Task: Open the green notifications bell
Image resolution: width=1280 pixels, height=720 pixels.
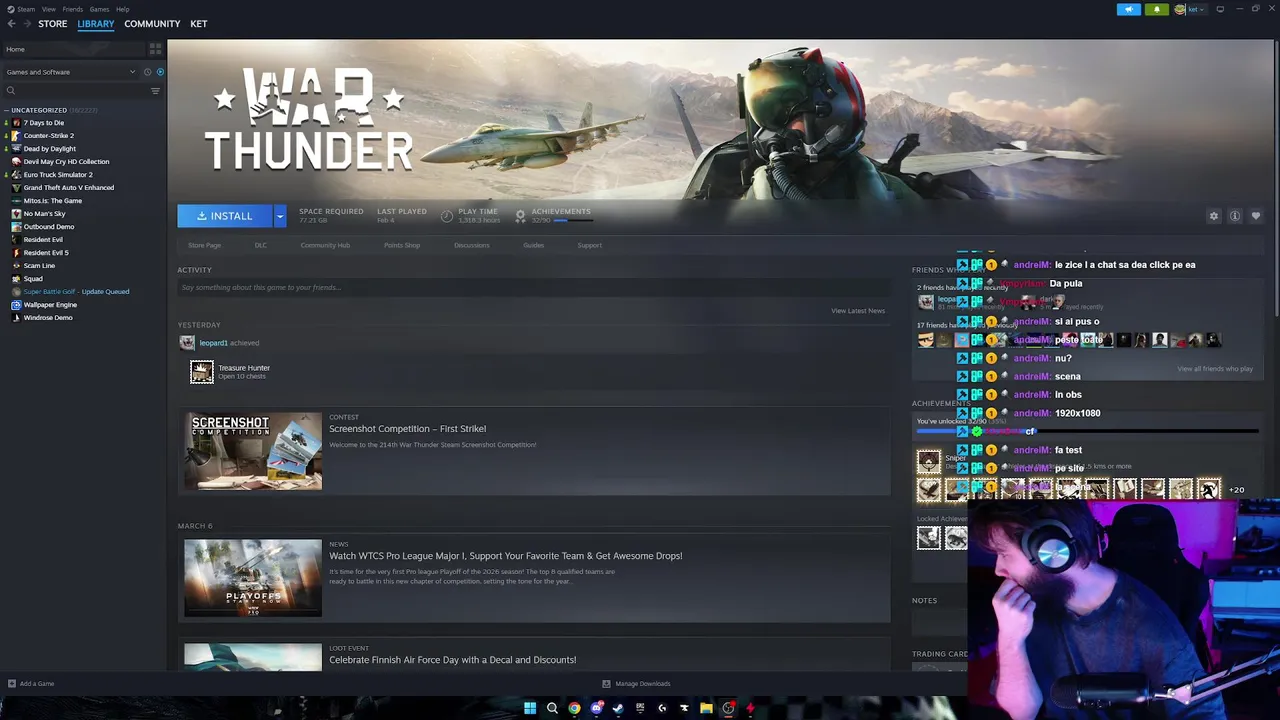Action: click(x=1157, y=9)
